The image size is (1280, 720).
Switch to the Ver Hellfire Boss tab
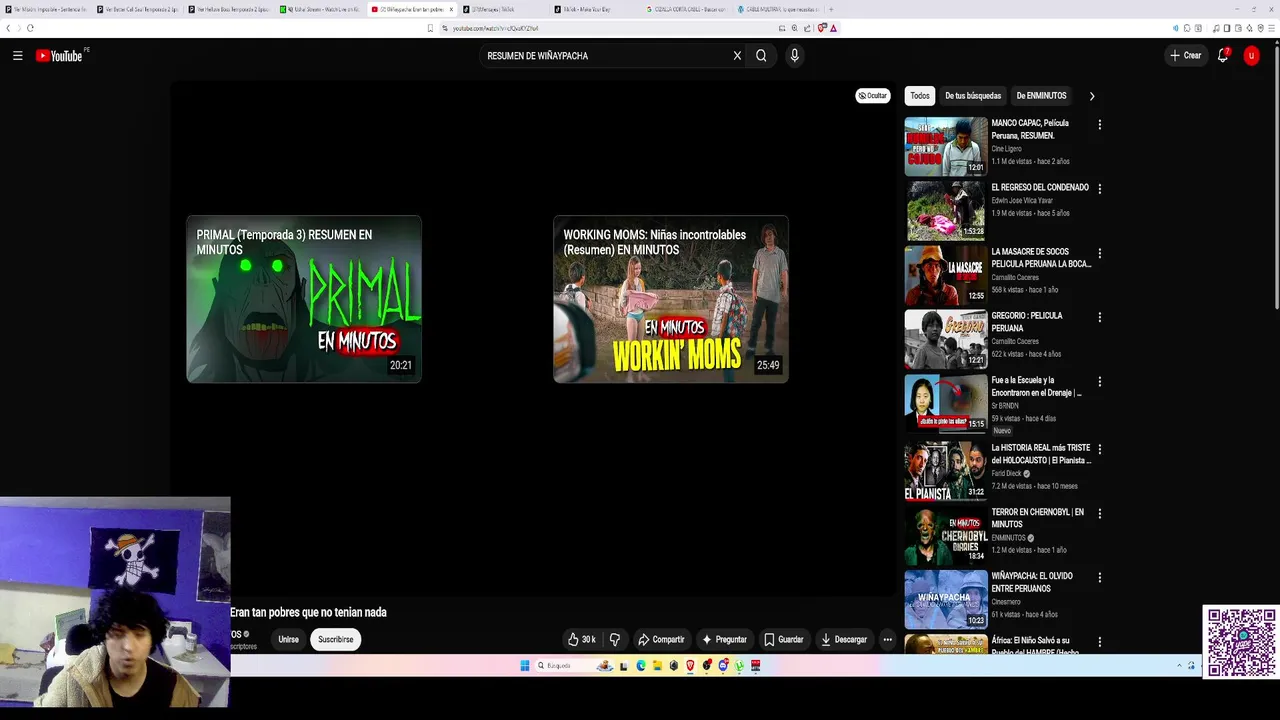pyautogui.click(x=231, y=9)
